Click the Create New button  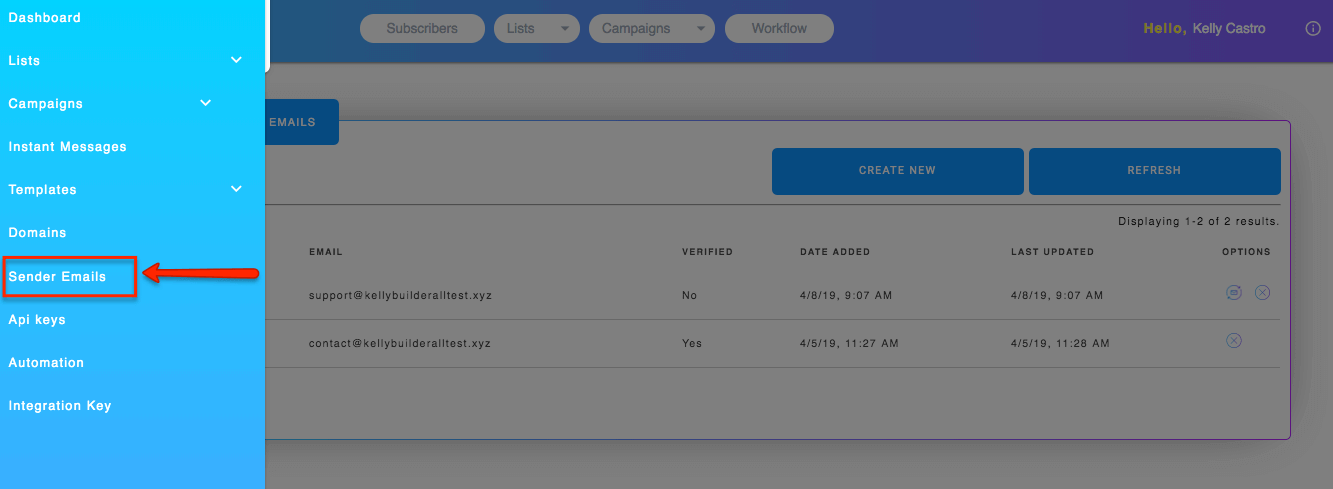tap(897, 171)
